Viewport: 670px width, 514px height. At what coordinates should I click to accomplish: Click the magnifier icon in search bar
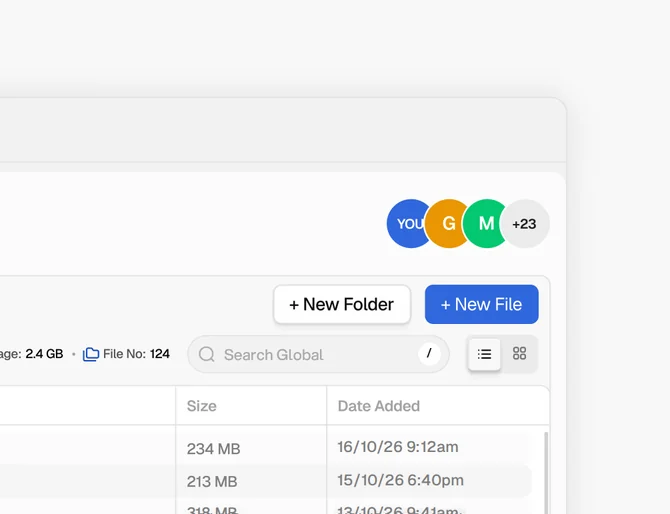207,354
